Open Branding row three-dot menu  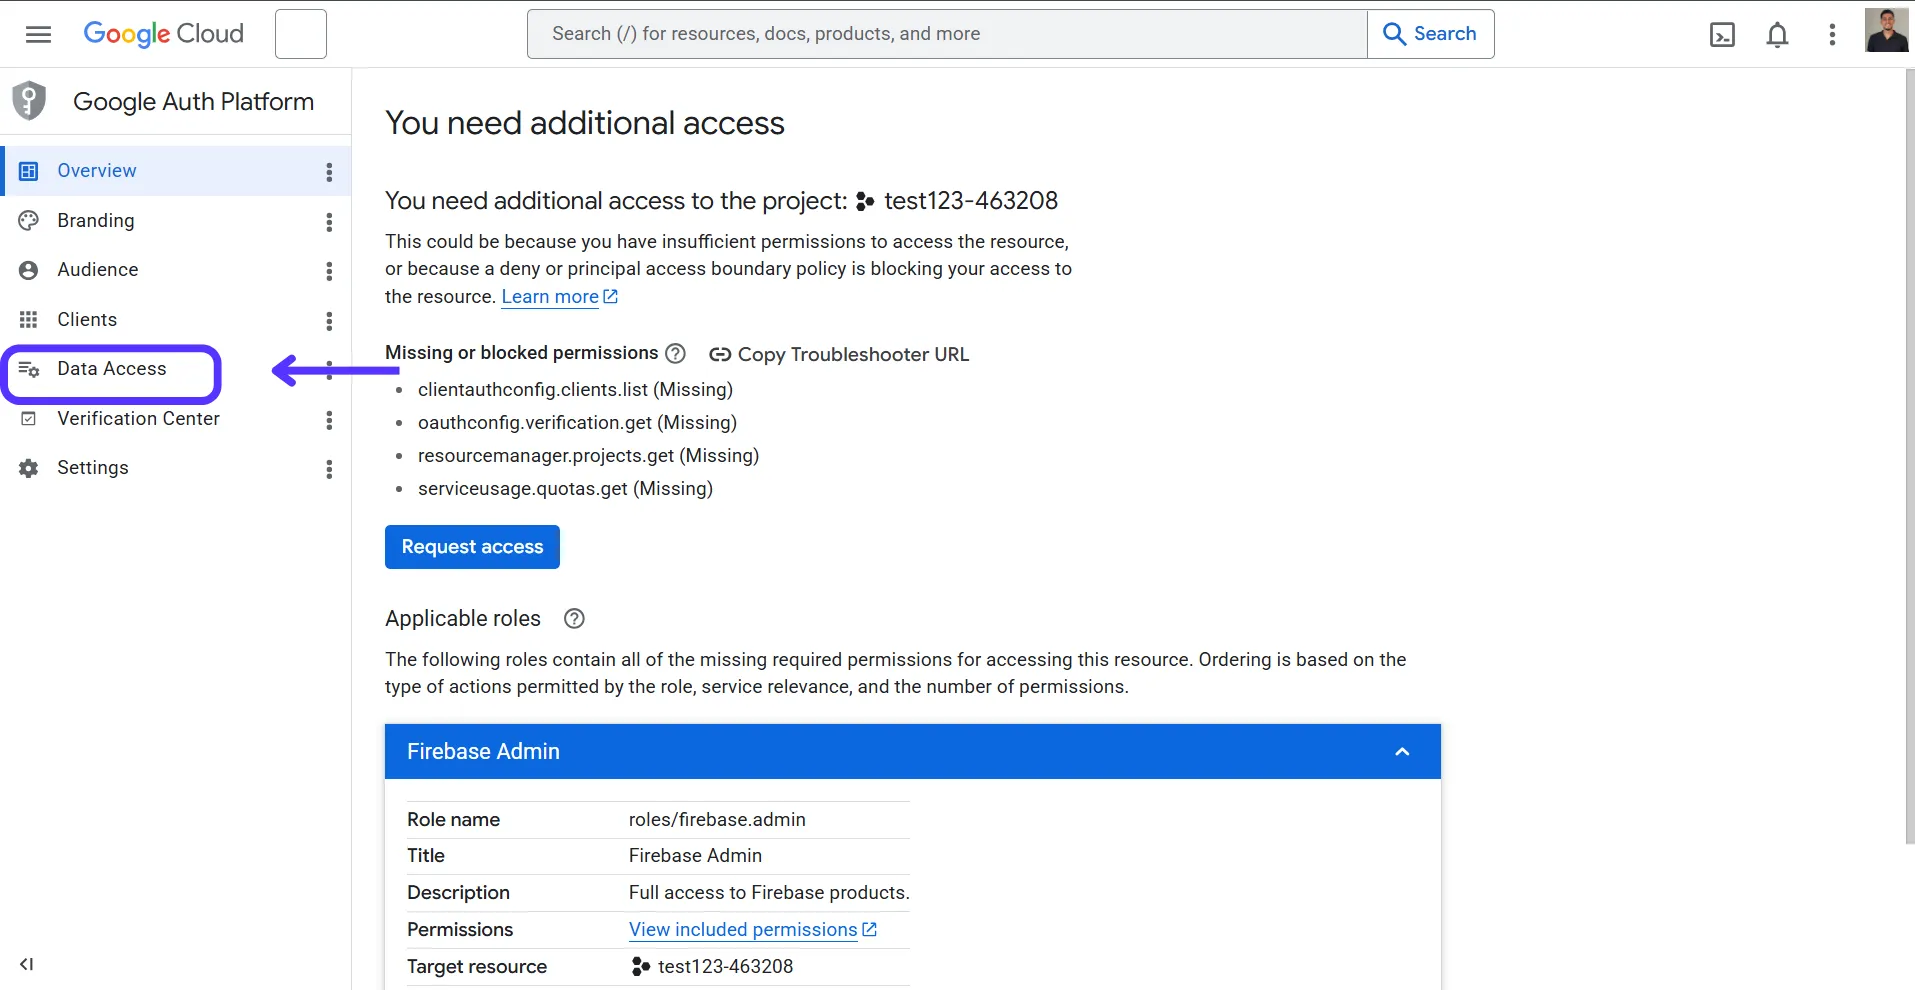[329, 222]
